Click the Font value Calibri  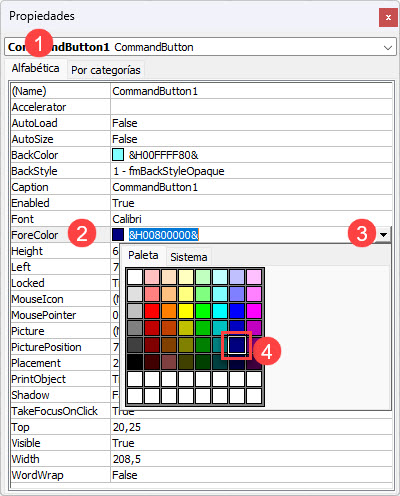[127, 219]
